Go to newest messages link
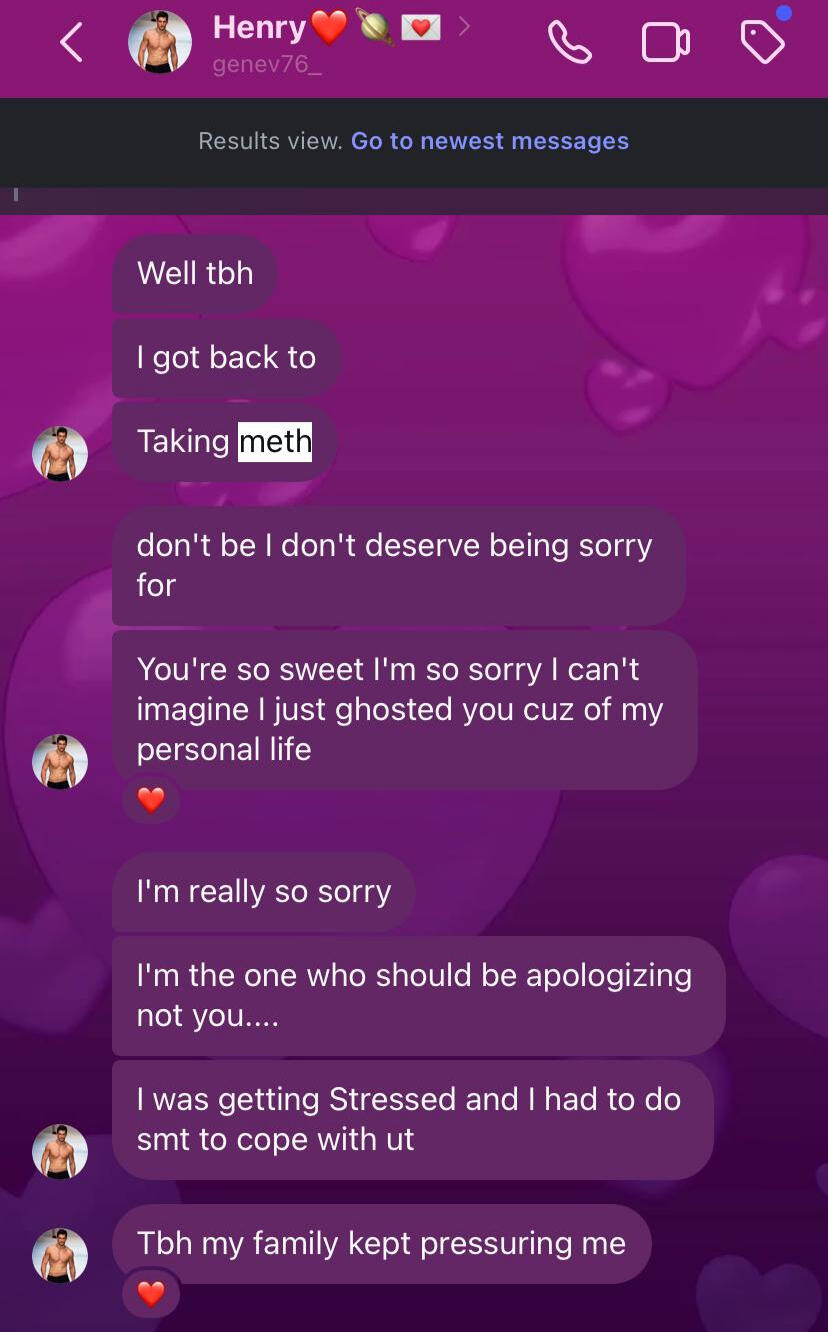The height and width of the screenshot is (1332, 828). coord(490,141)
